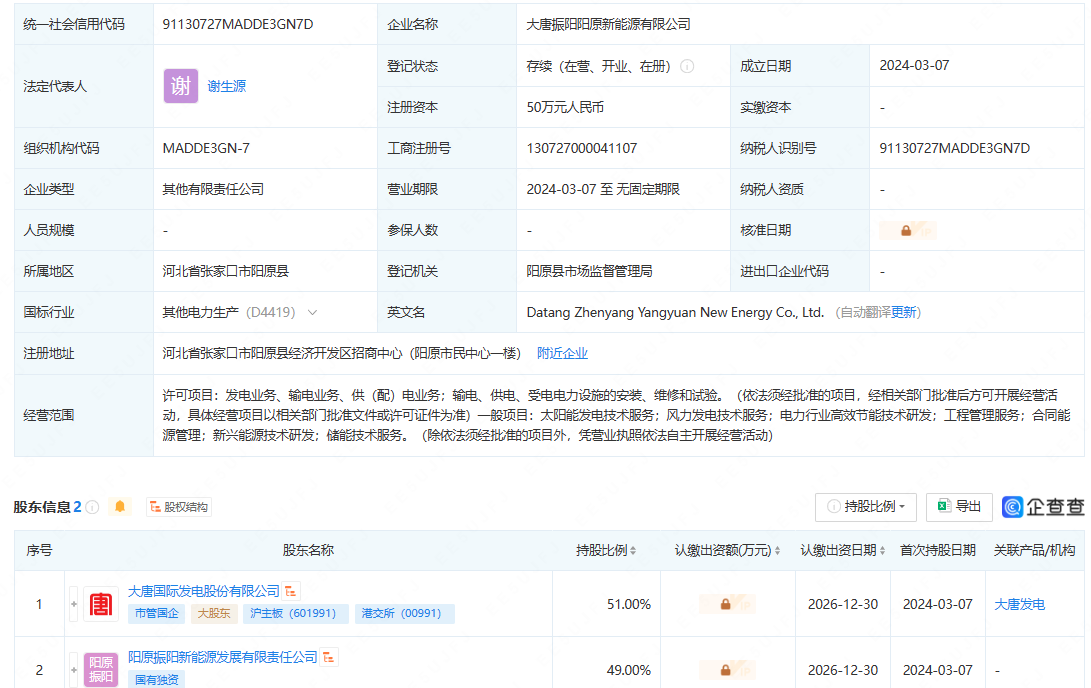Click the 导出 export button

(959, 507)
